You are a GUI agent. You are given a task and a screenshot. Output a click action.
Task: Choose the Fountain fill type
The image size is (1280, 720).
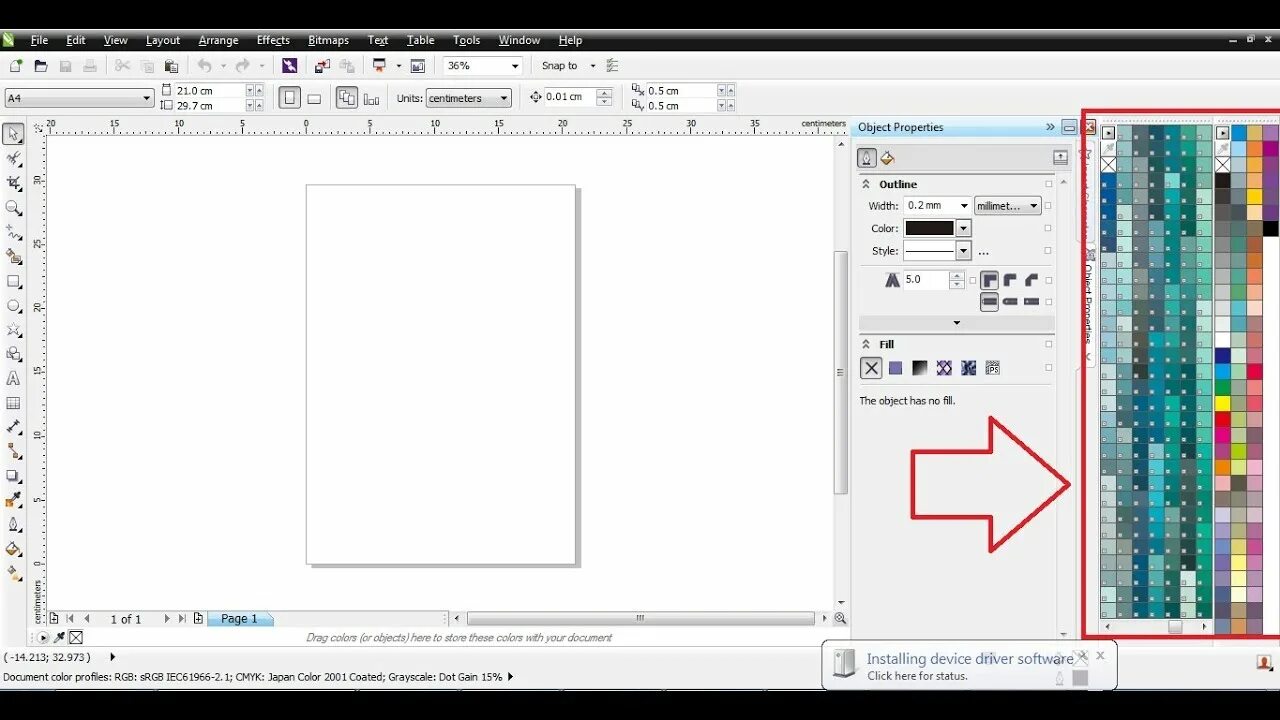pos(920,368)
